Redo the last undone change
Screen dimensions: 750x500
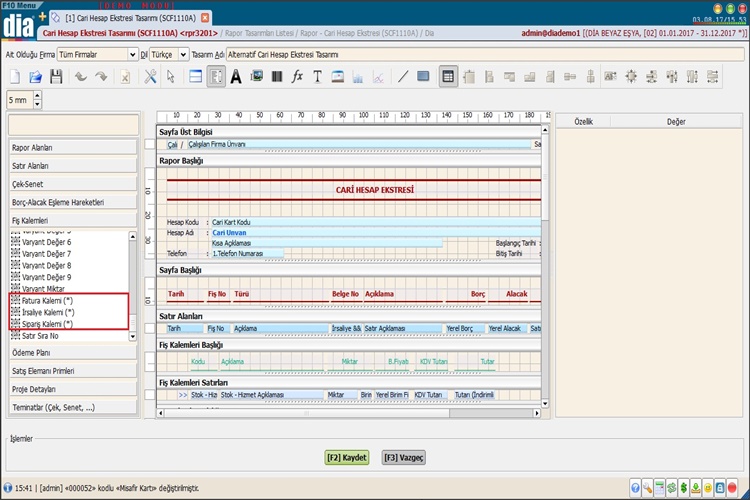101,77
